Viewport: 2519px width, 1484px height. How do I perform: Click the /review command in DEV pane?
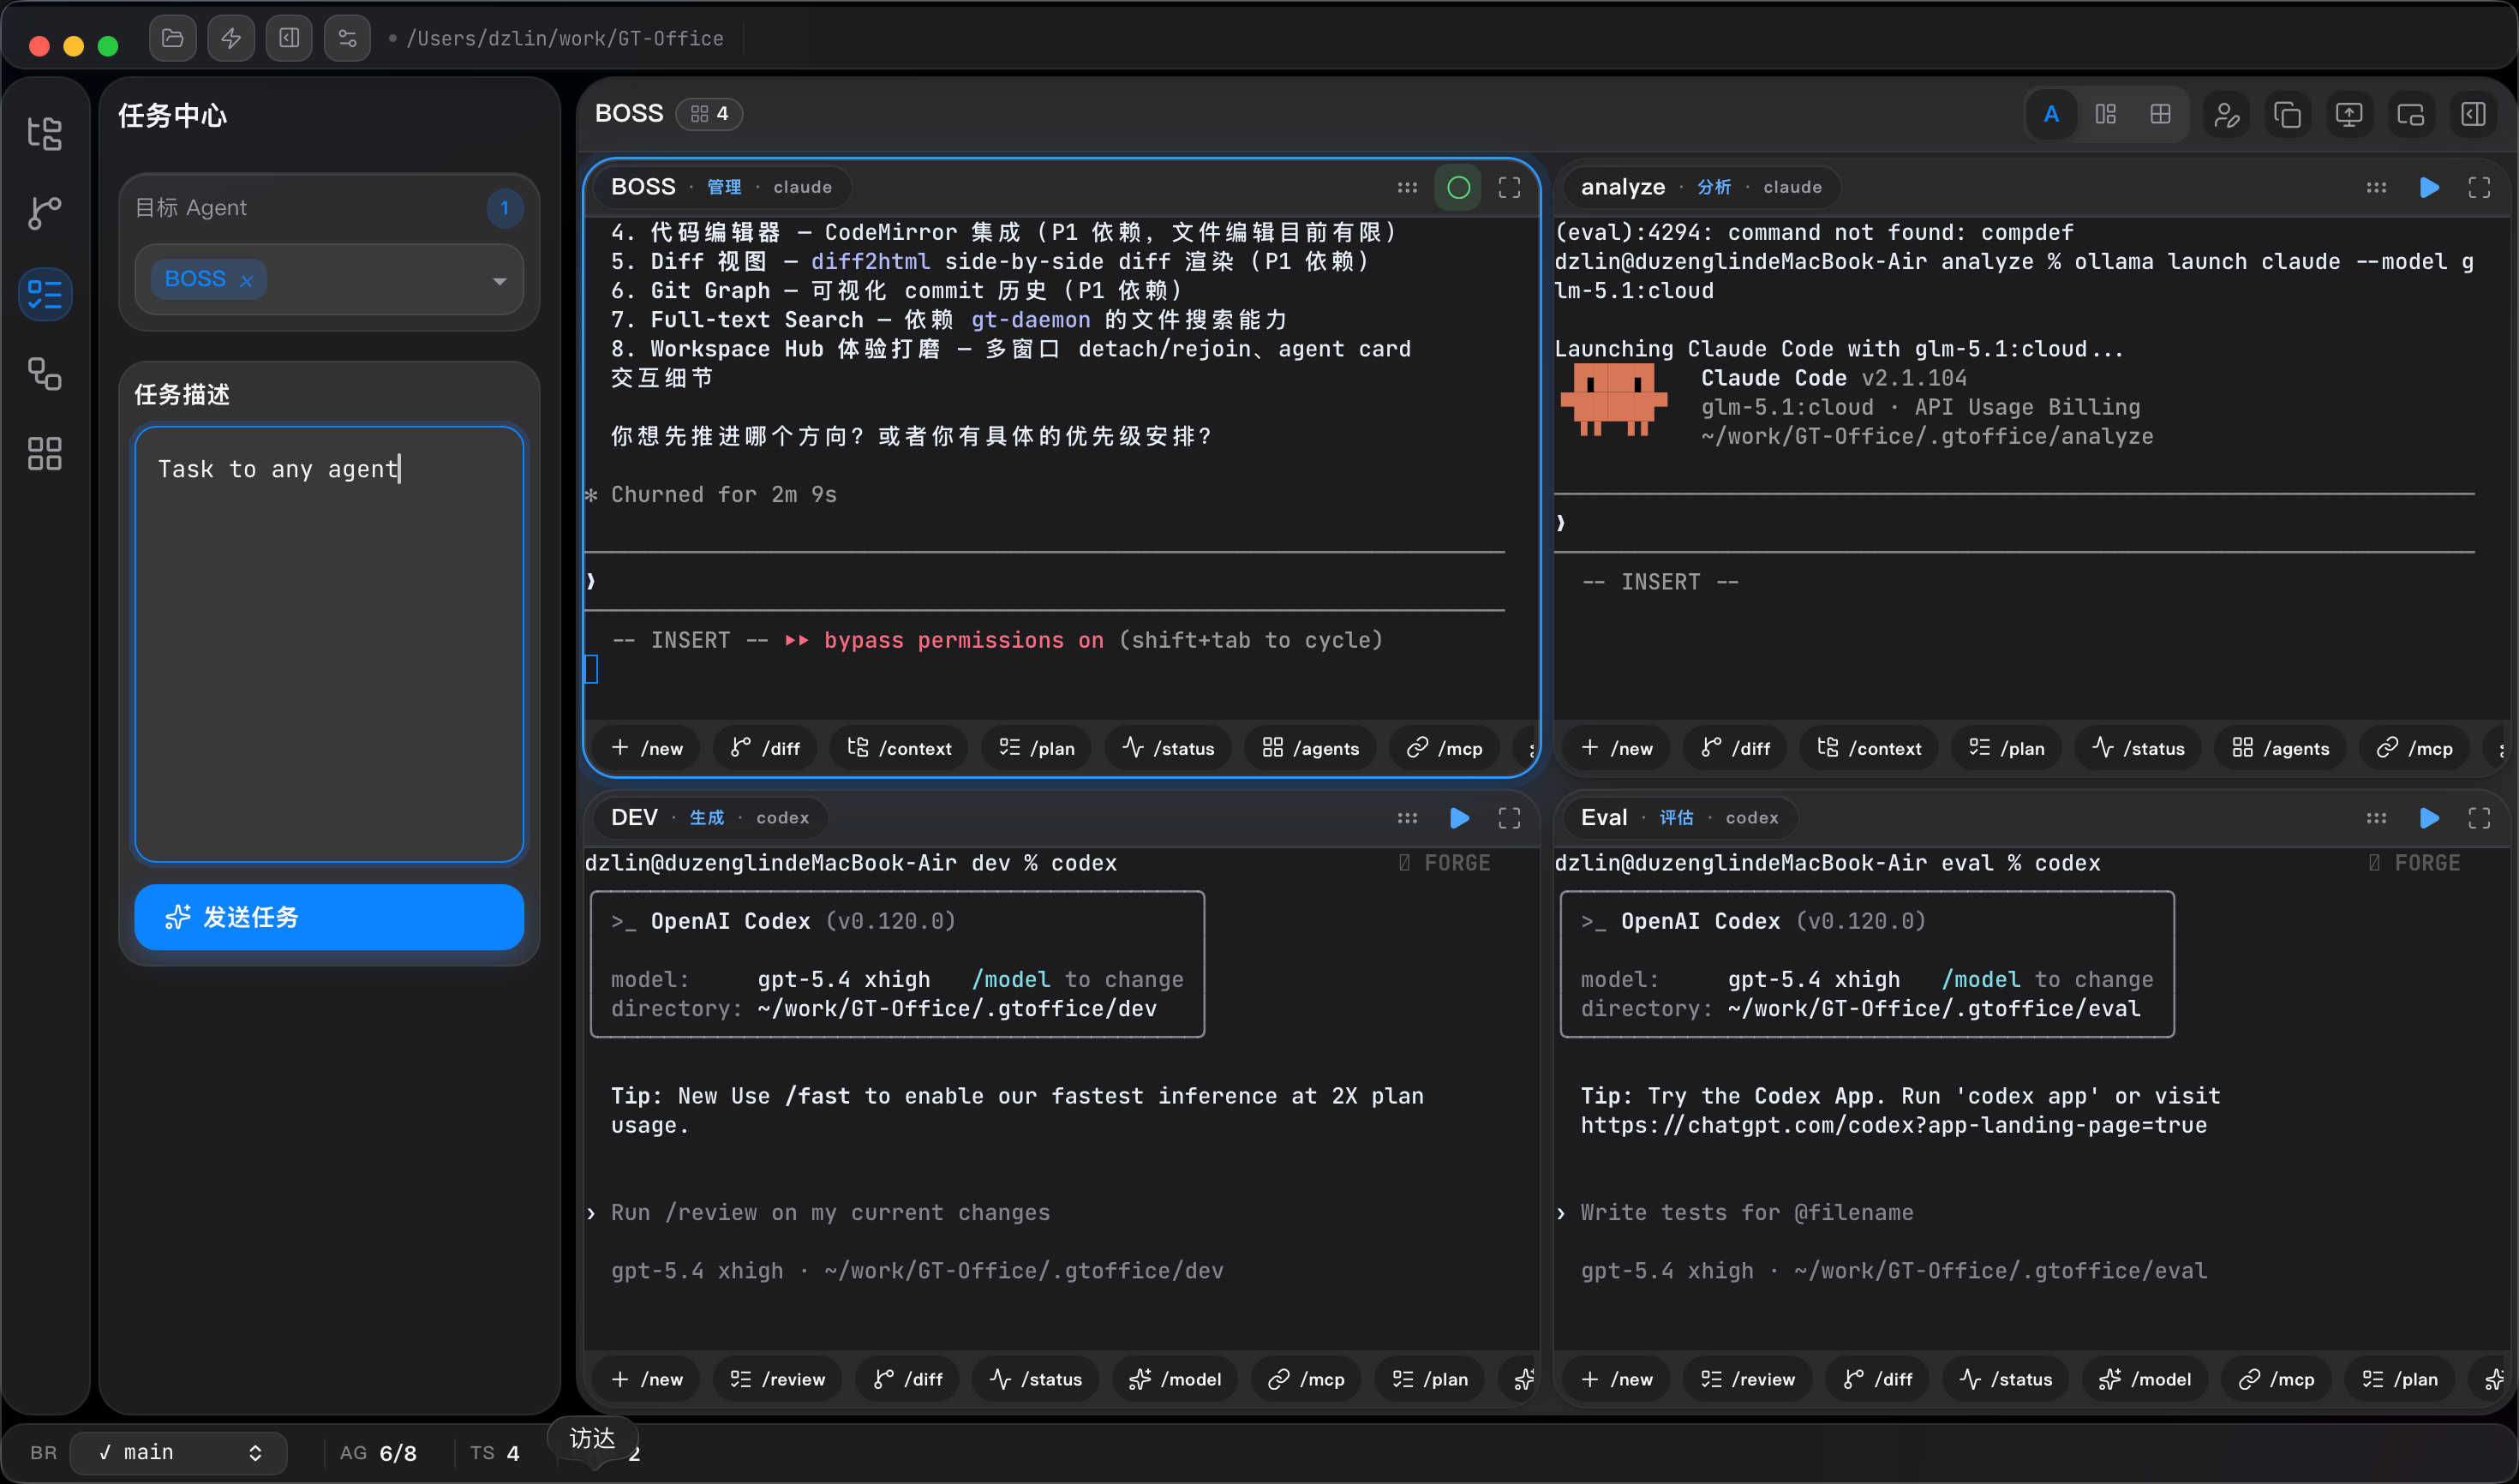point(777,1379)
